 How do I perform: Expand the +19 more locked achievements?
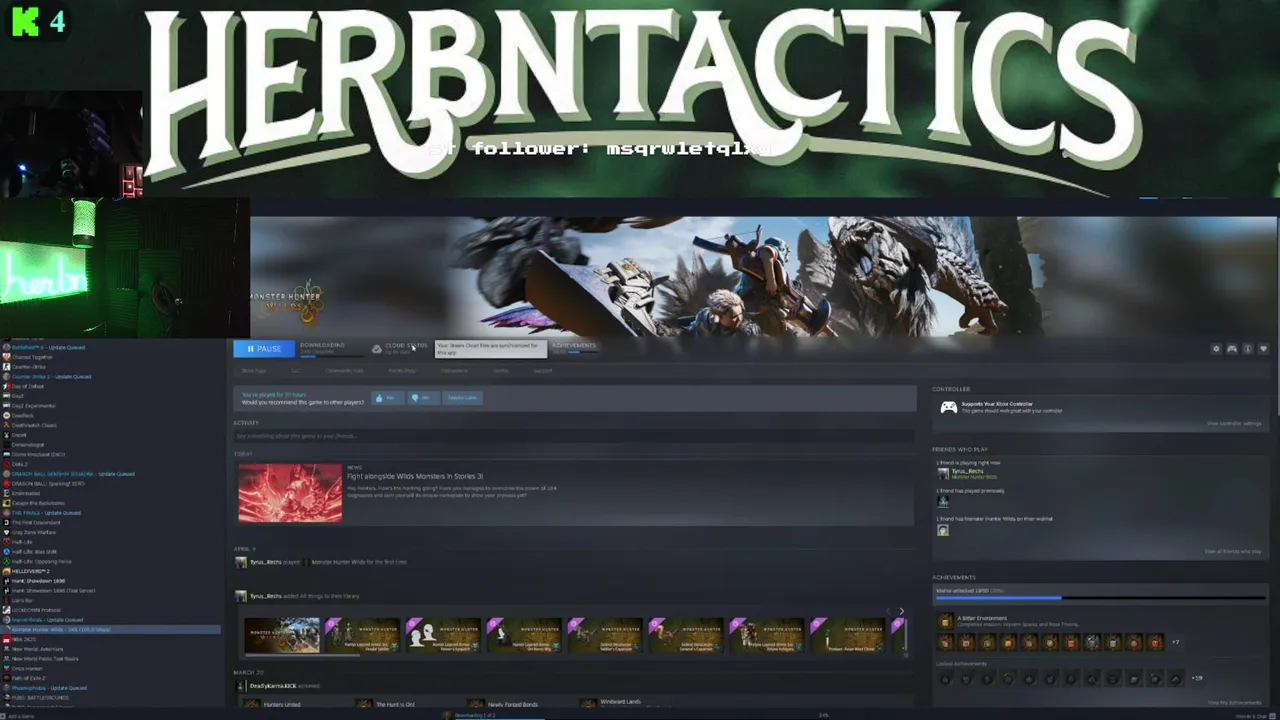coord(1197,678)
